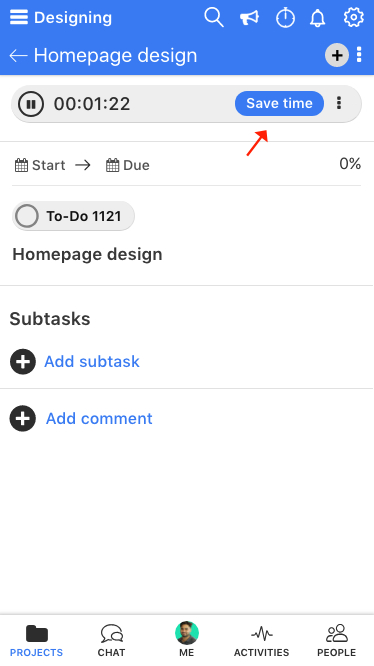Mark To-Do 1121 as complete
Viewport: 374px width, 666px height.
tap(27, 216)
